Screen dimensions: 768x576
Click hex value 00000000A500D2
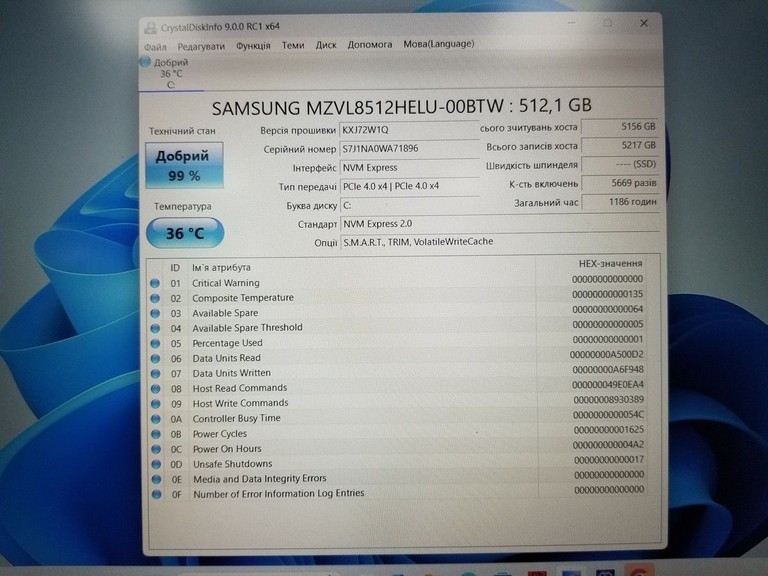tap(607, 355)
